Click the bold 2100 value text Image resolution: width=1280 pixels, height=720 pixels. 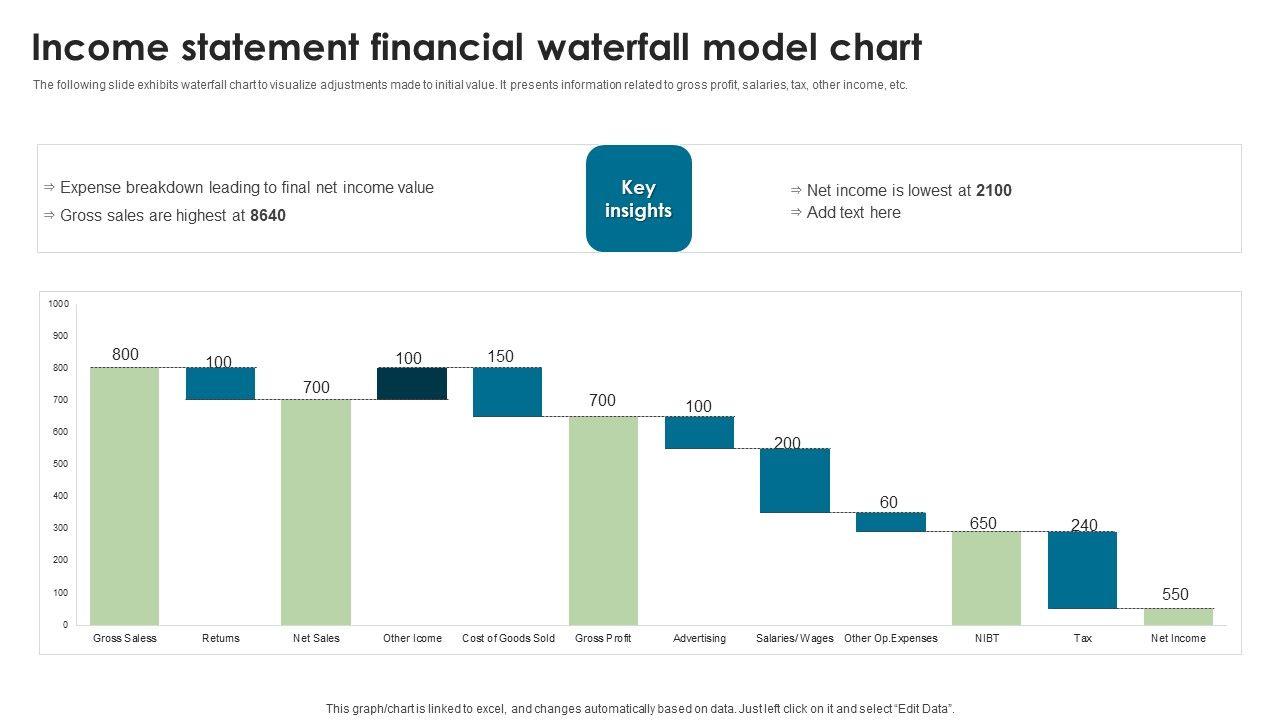tap(994, 190)
